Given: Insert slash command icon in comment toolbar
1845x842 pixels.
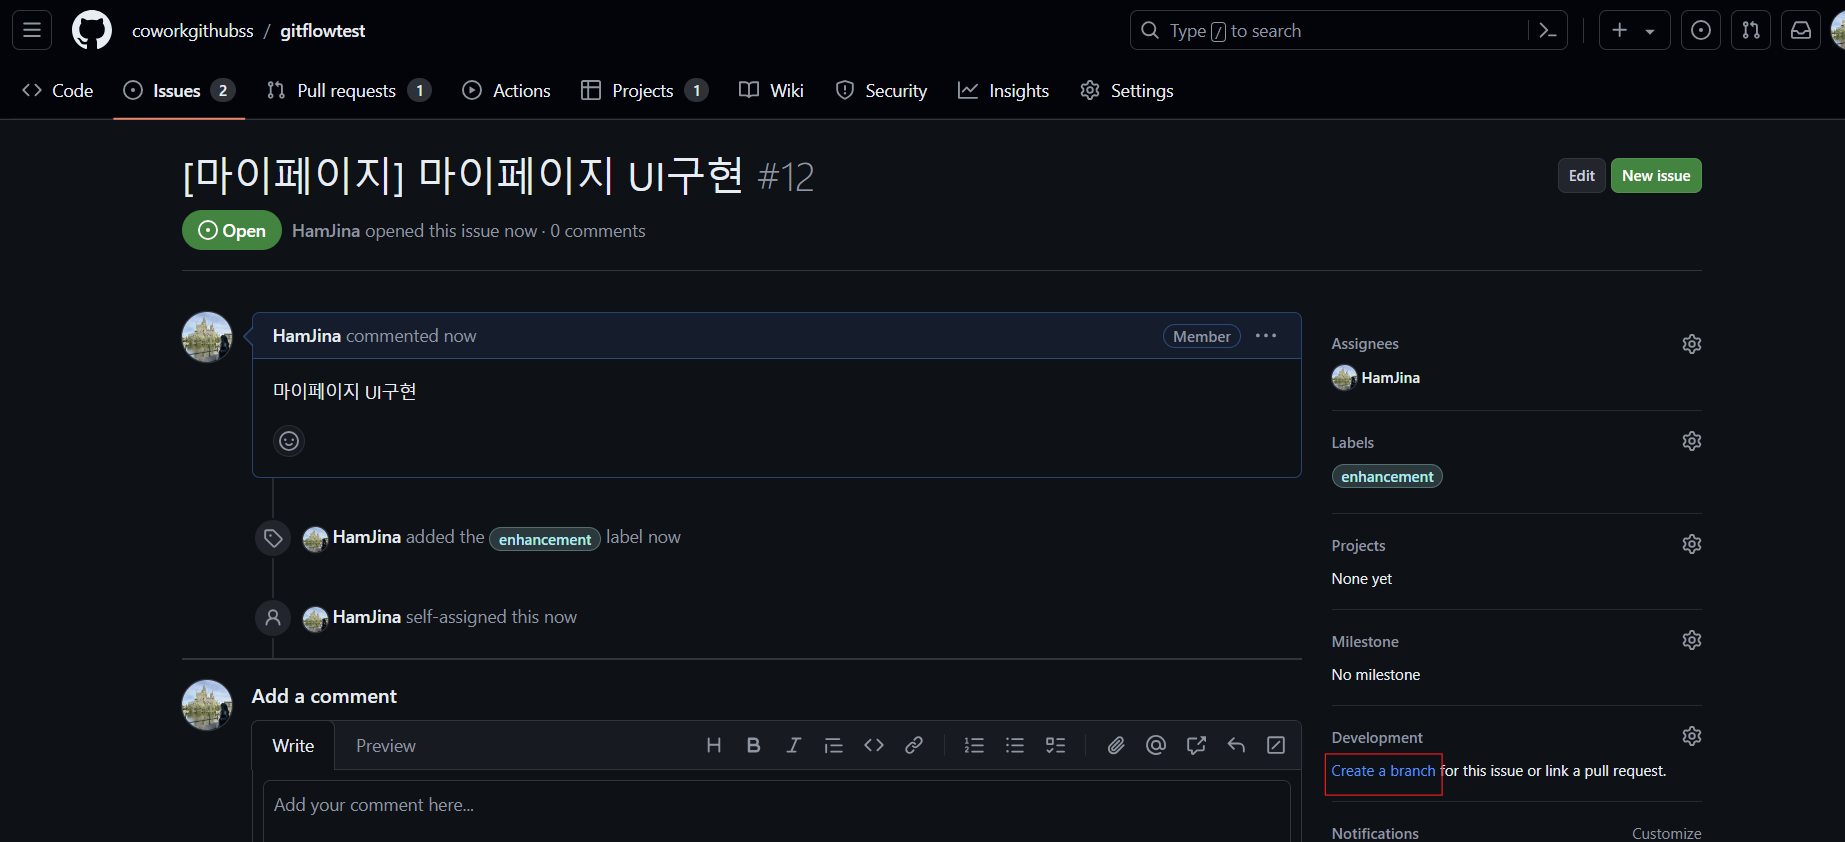Looking at the screenshot, I should (1276, 745).
